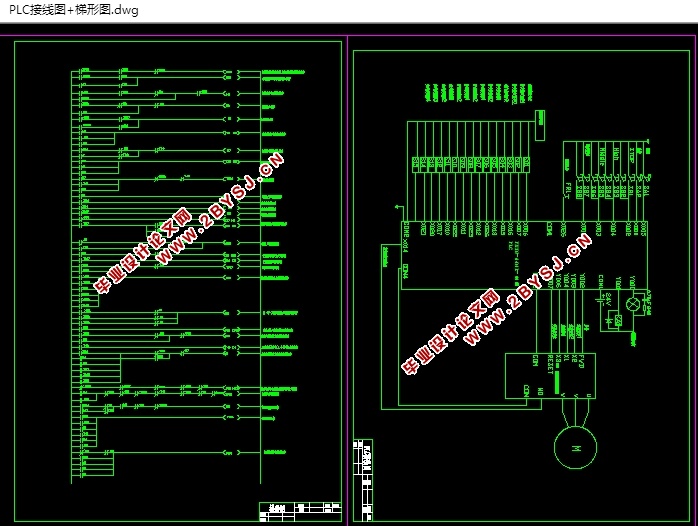698x526 pixels.
Task: Click the indicator lamp cross-circle symbol
Action: pyautogui.click(x=633, y=304)
